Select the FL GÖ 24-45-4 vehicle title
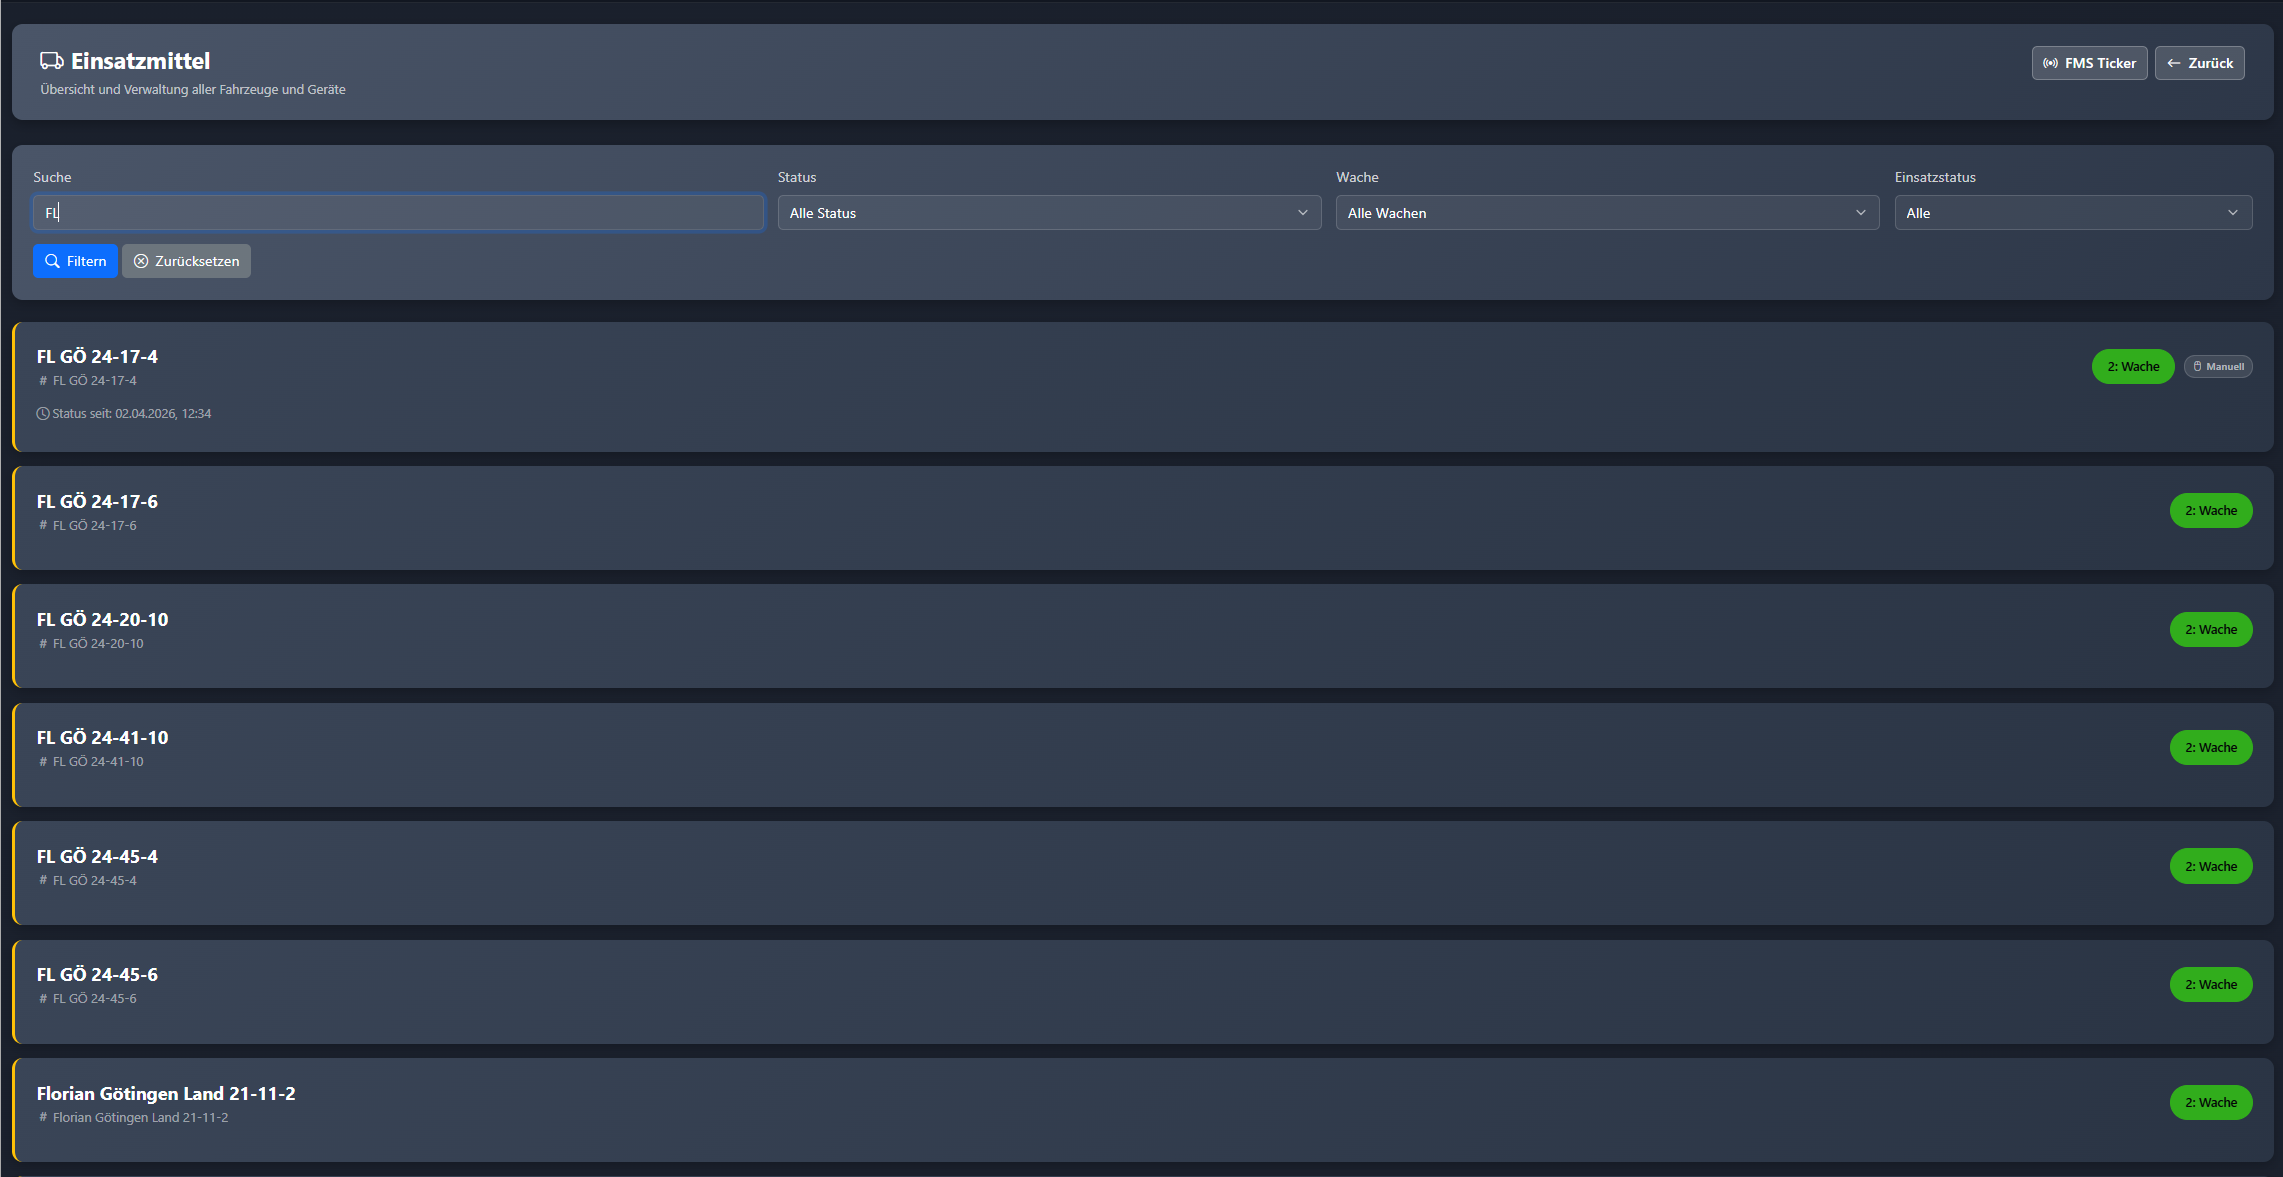This screenshot has height=1177, width=2283. [x=97, y=857]
